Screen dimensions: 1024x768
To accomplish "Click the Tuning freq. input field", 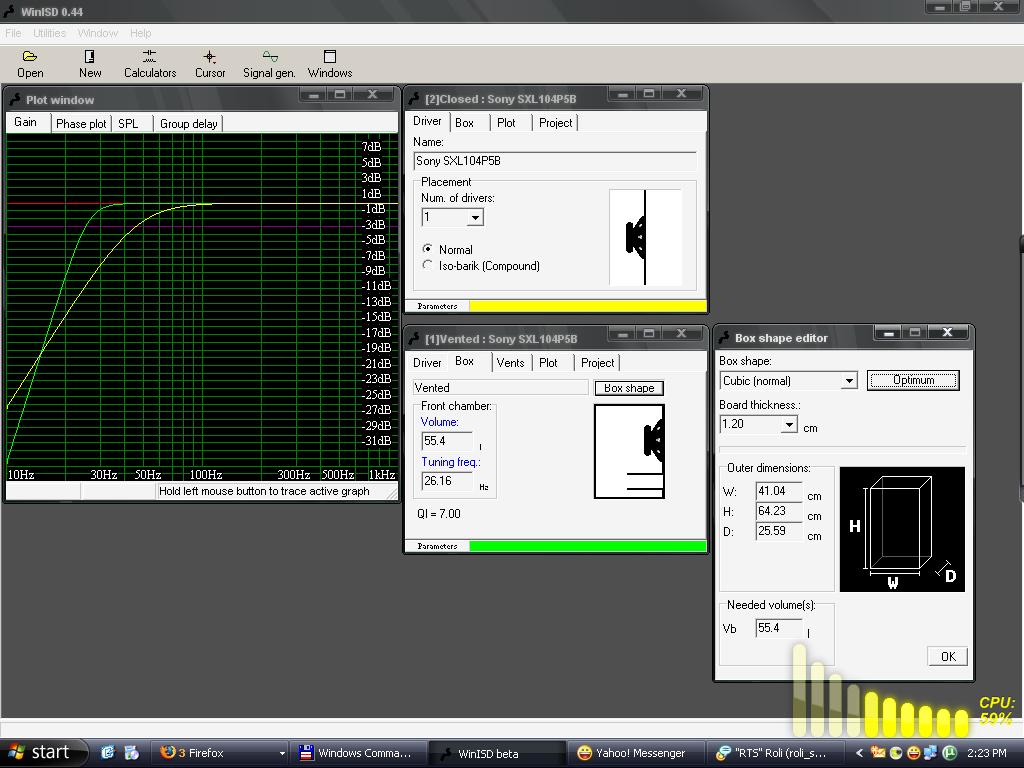I will click(x=447, y=481).
